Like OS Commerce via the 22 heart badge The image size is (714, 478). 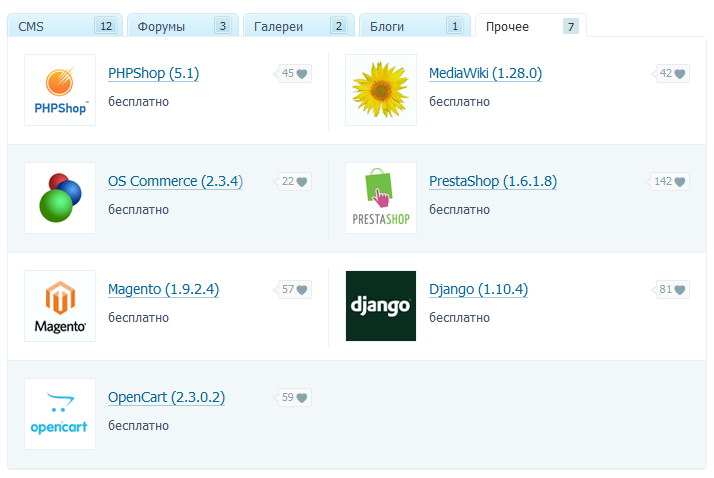[x=293, y=181]
